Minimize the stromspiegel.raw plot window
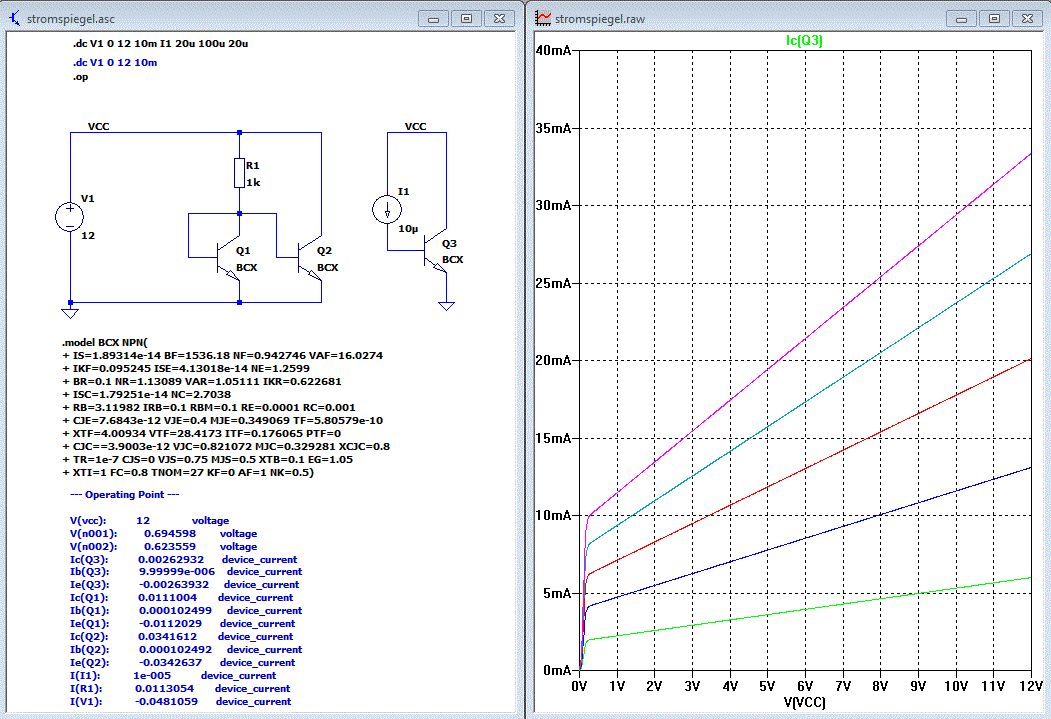1051x719 pixels. (961, 18)
